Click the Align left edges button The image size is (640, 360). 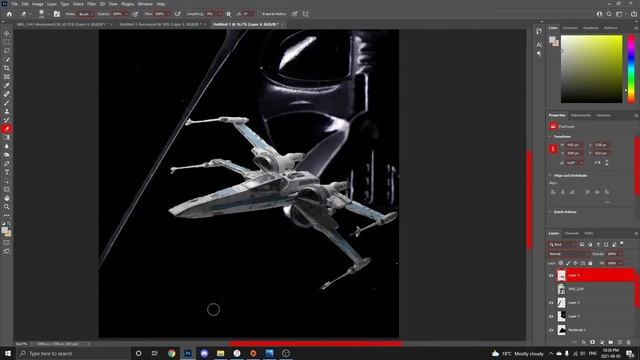click(553, 192)
